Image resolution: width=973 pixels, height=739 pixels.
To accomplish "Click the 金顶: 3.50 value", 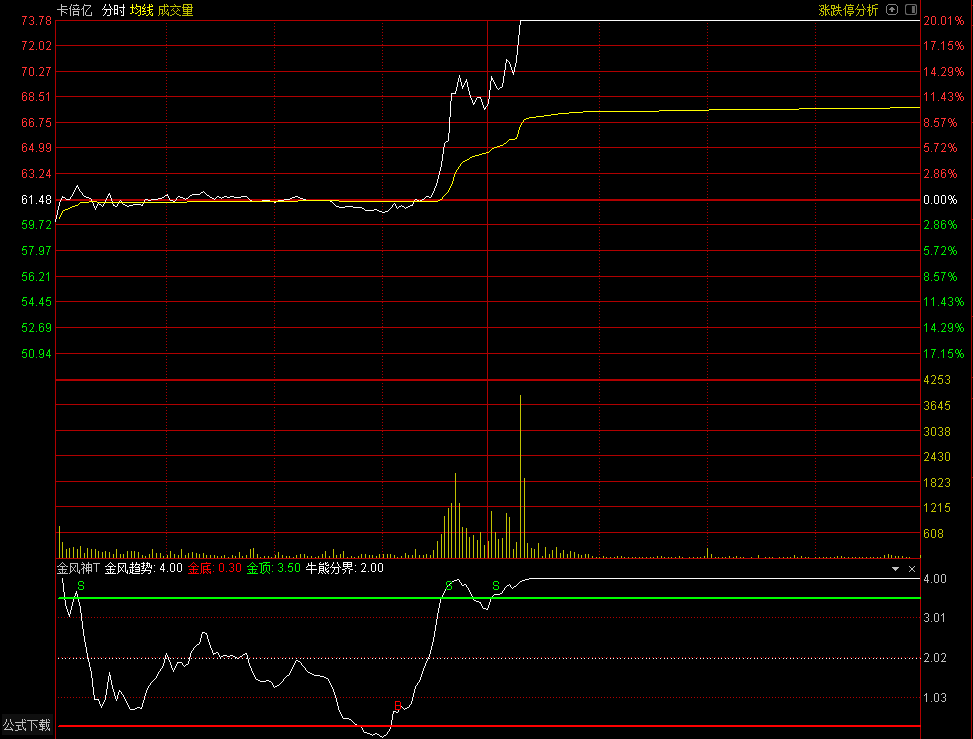I will [274, 568].
